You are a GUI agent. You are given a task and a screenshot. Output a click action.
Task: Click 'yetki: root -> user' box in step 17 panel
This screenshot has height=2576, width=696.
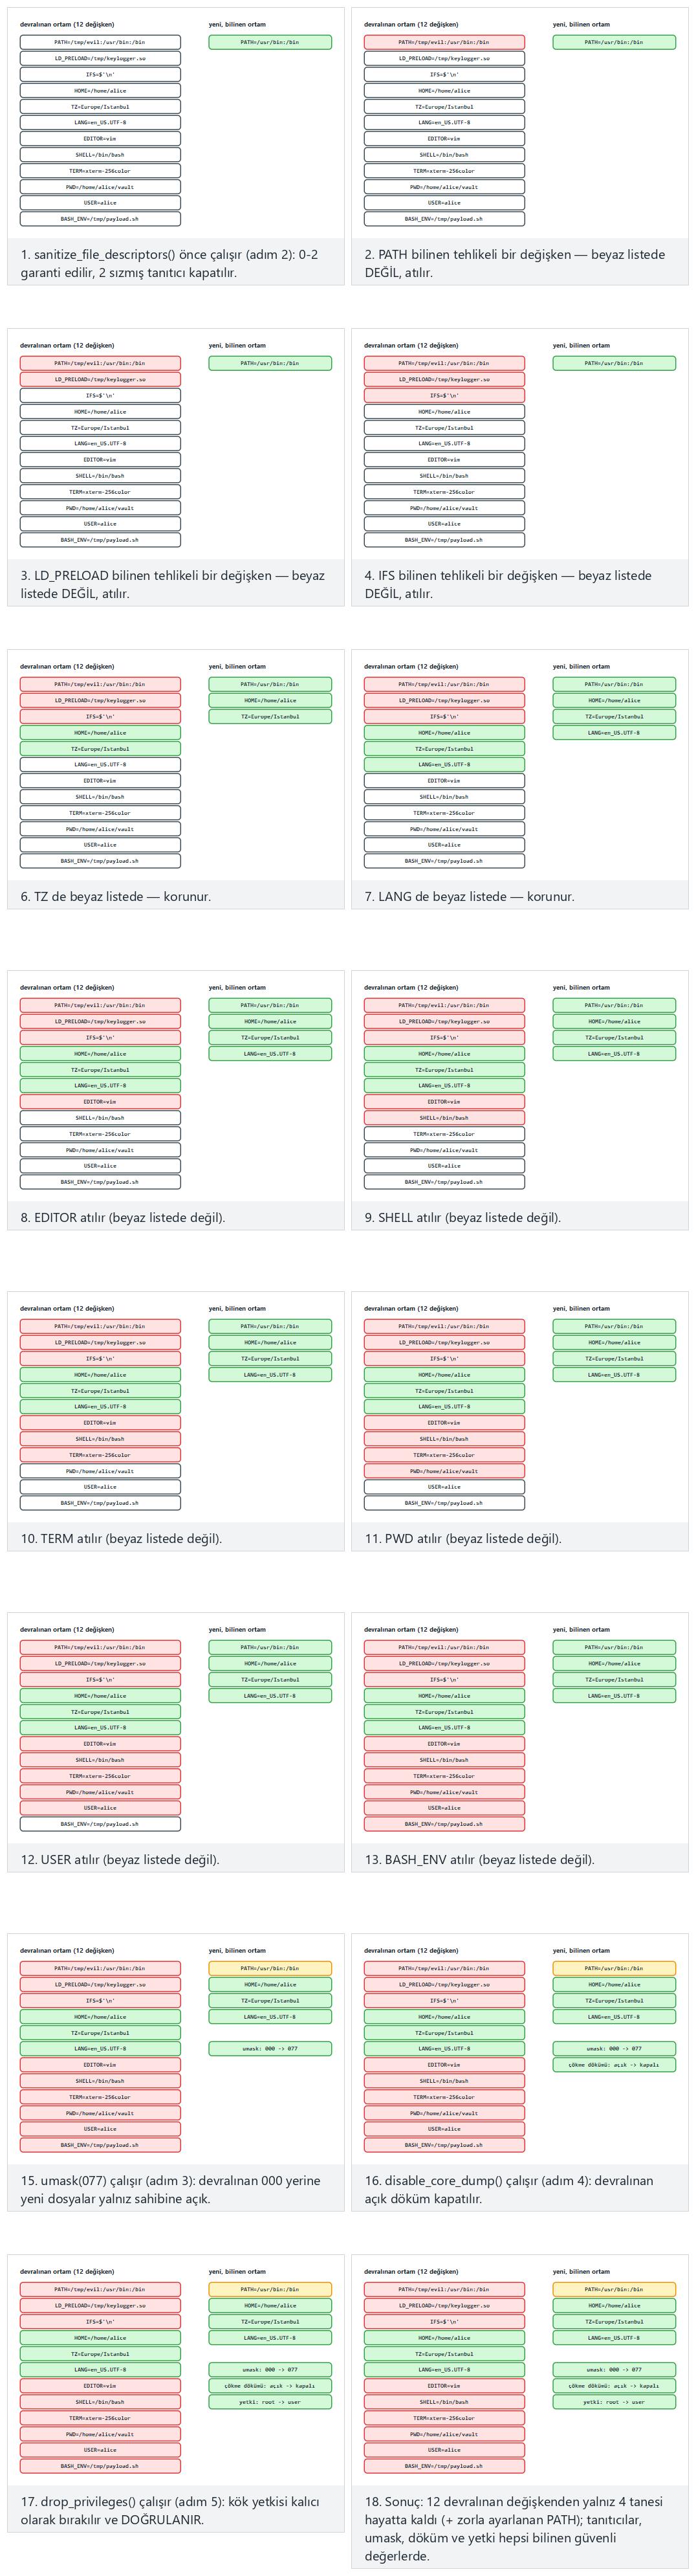270,2402
